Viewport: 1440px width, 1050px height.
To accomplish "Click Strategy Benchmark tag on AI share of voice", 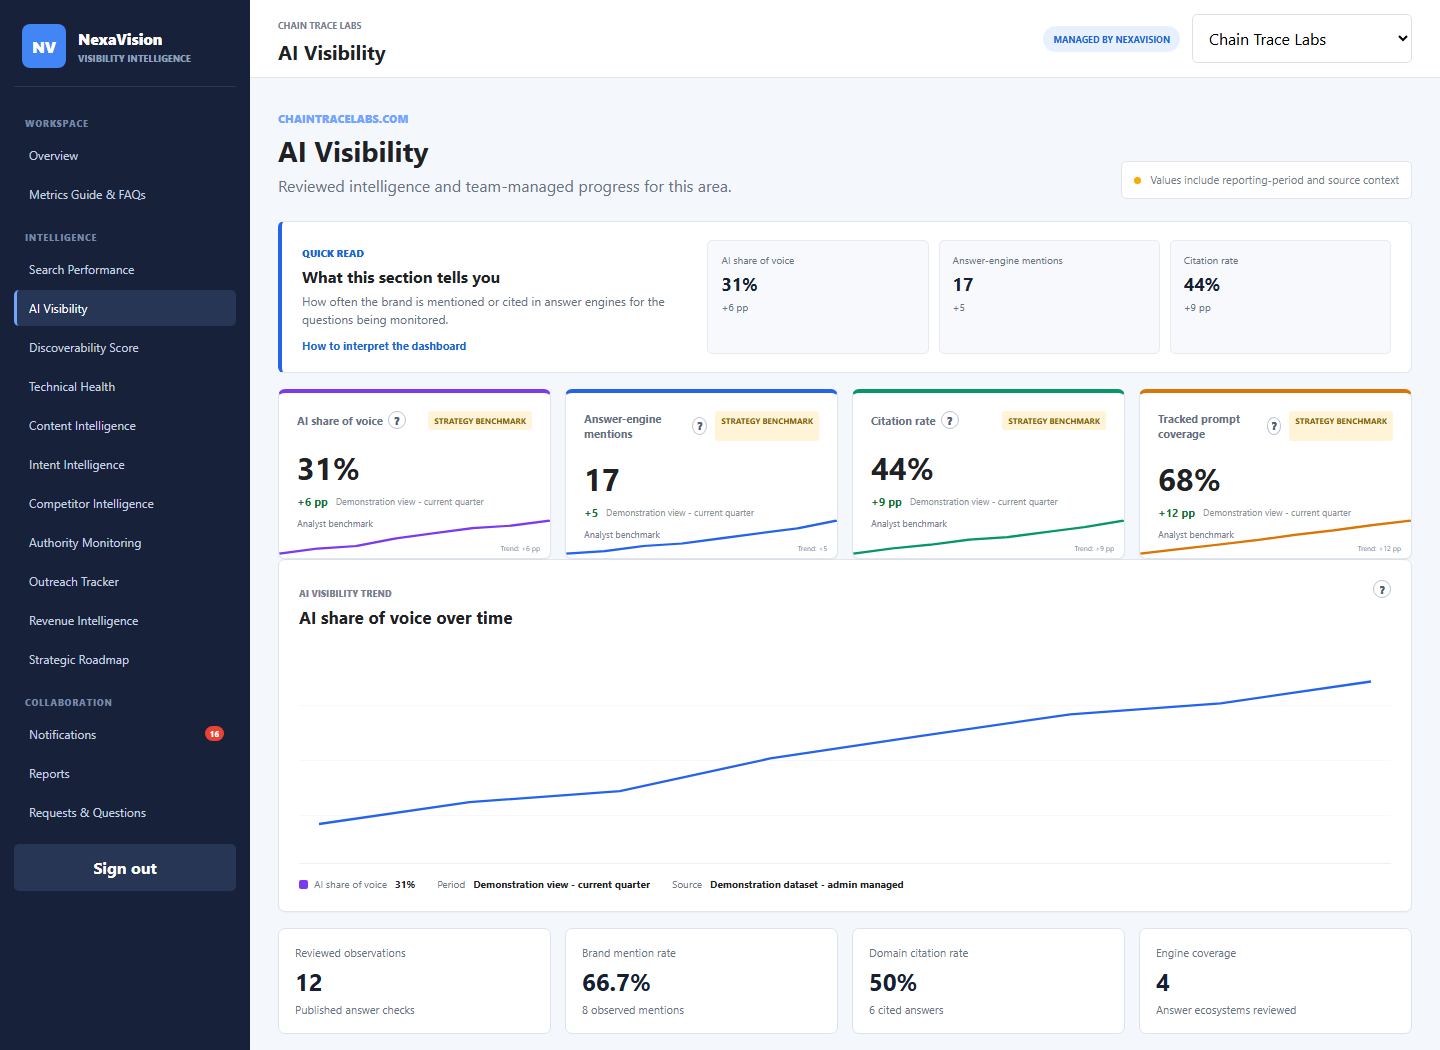I will tap(480, 421).
